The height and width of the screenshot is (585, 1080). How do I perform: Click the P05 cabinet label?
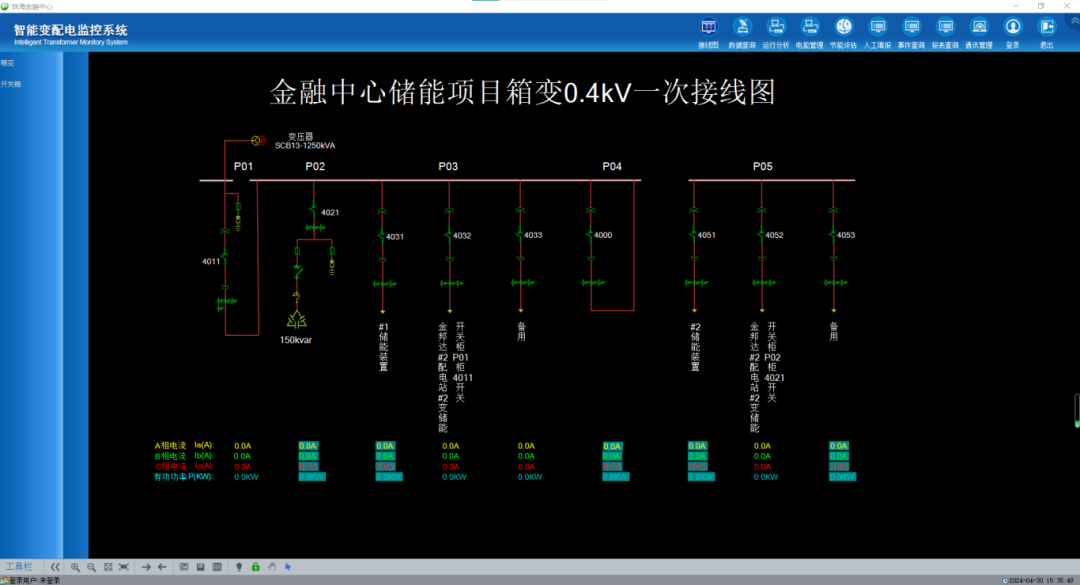point(762,167)
